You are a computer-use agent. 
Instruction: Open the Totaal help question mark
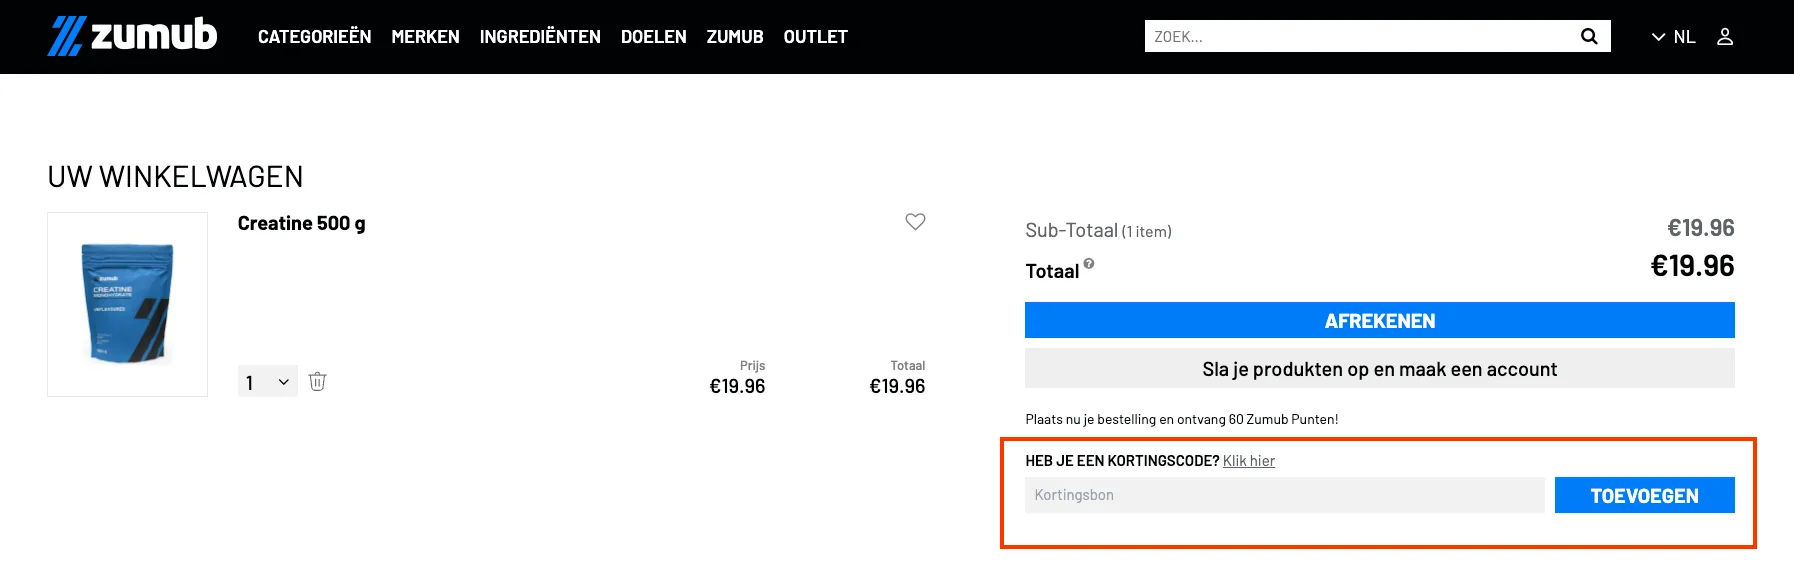point(1089,263)
